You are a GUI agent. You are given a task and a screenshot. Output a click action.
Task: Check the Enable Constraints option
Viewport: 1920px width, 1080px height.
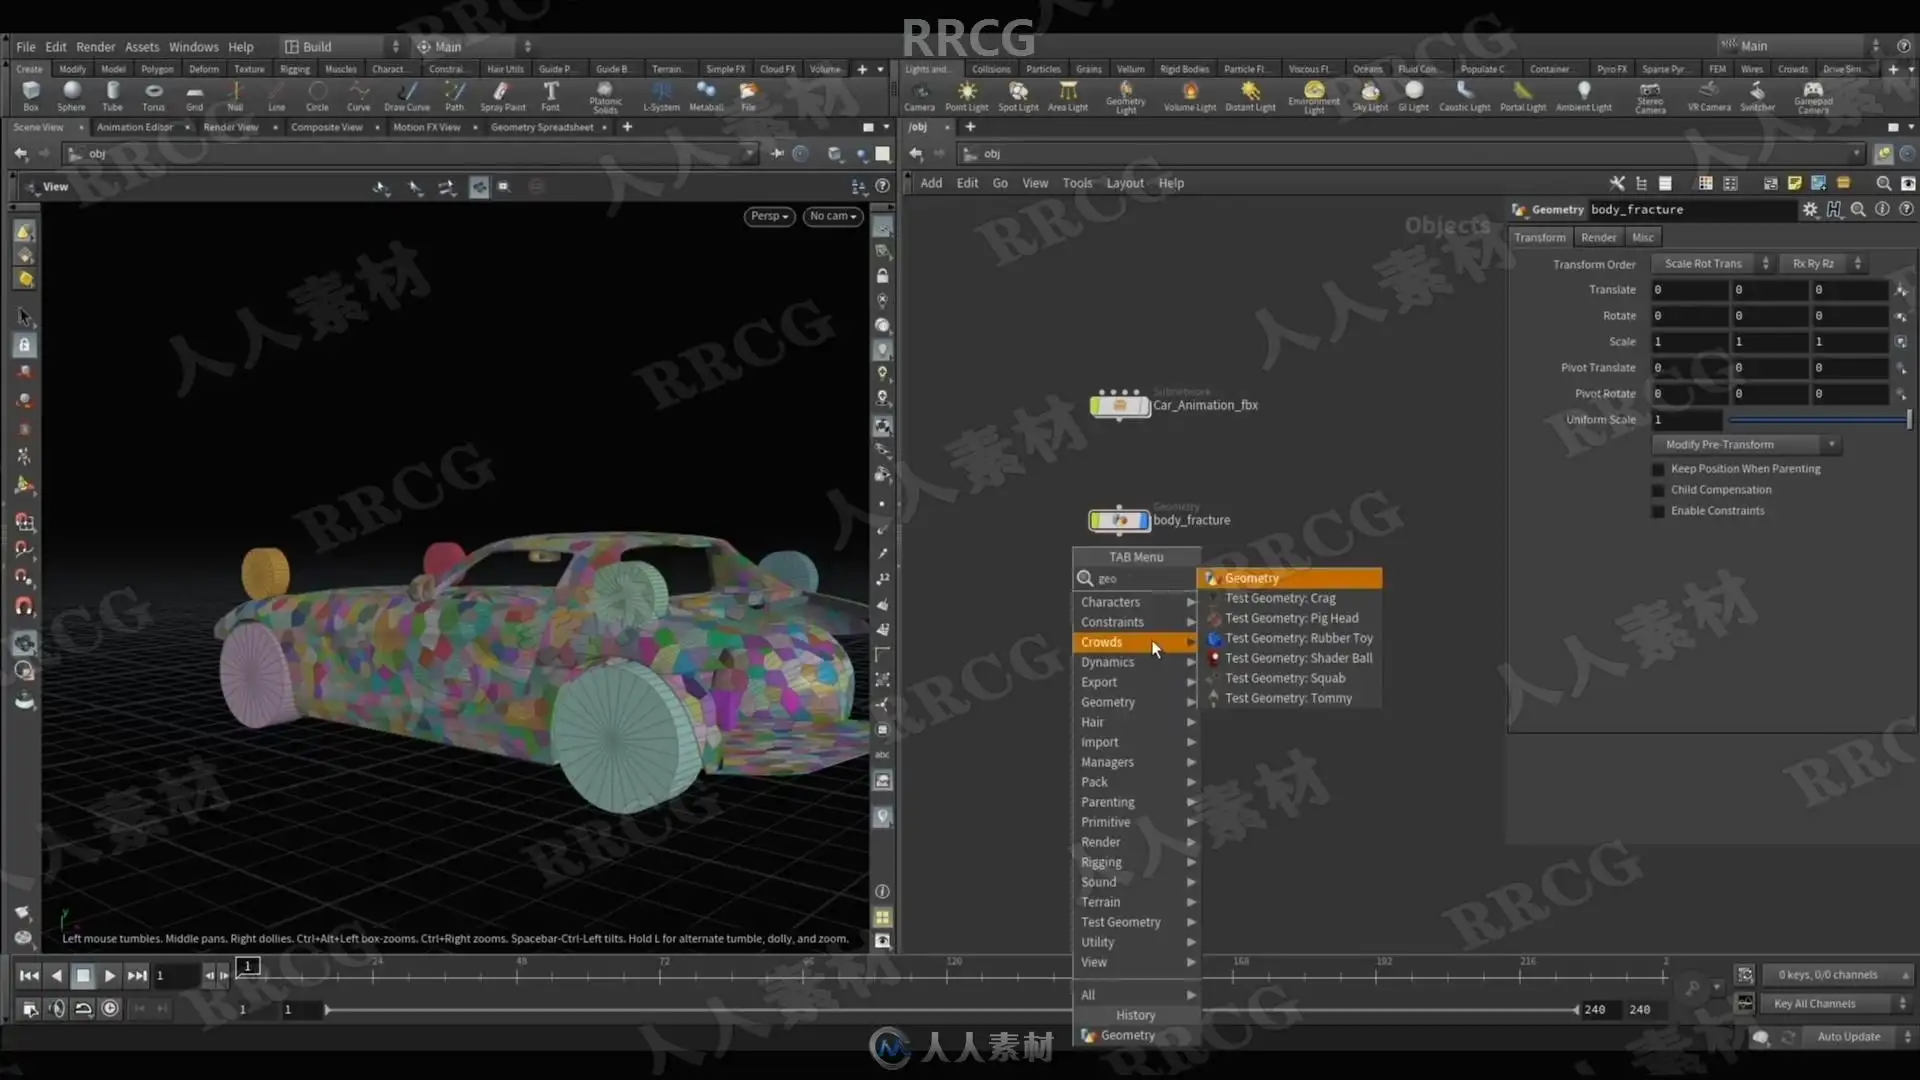pos(1659,511)
